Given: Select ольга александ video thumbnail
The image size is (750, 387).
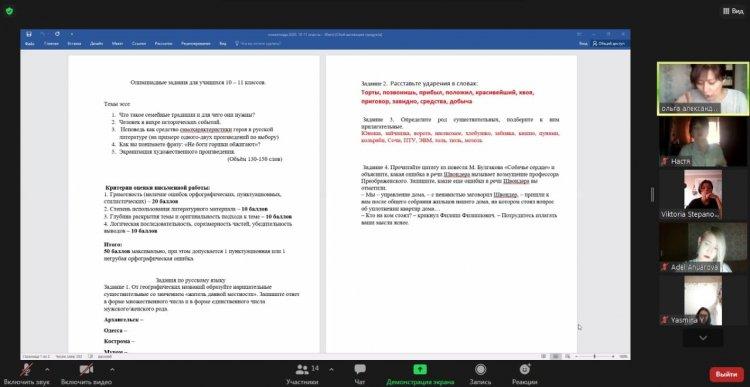Looking at the screenshot, I should [703, 89].
